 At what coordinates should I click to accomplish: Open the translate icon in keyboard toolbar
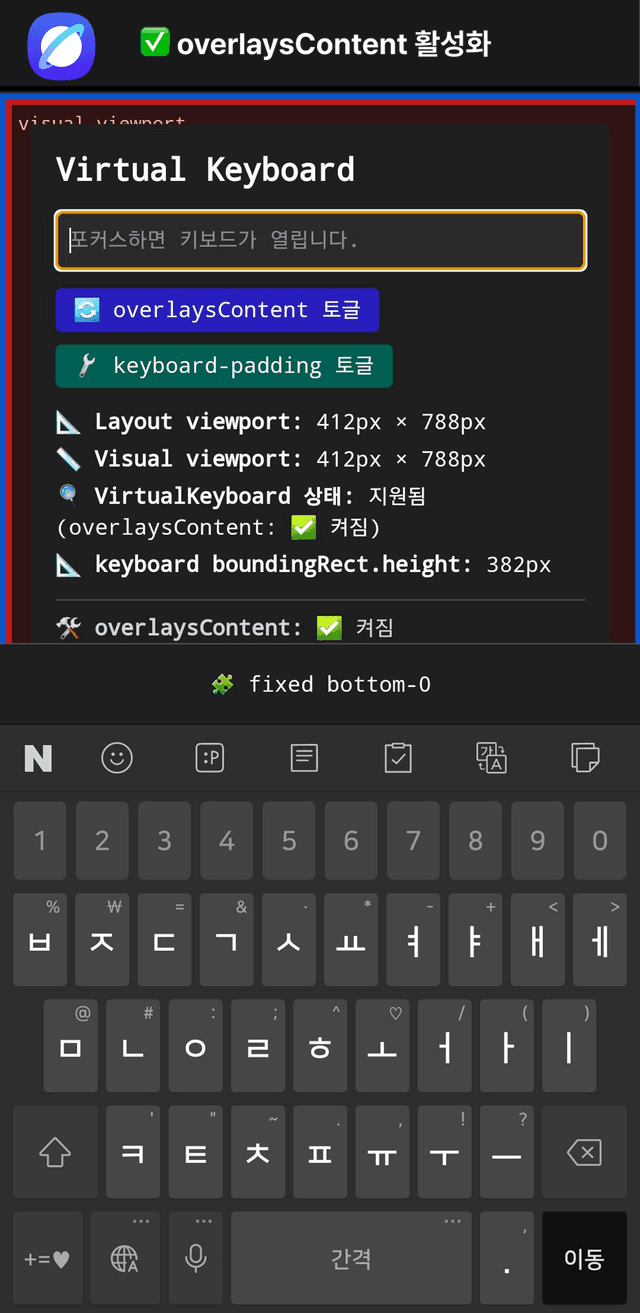click(491, 758)
